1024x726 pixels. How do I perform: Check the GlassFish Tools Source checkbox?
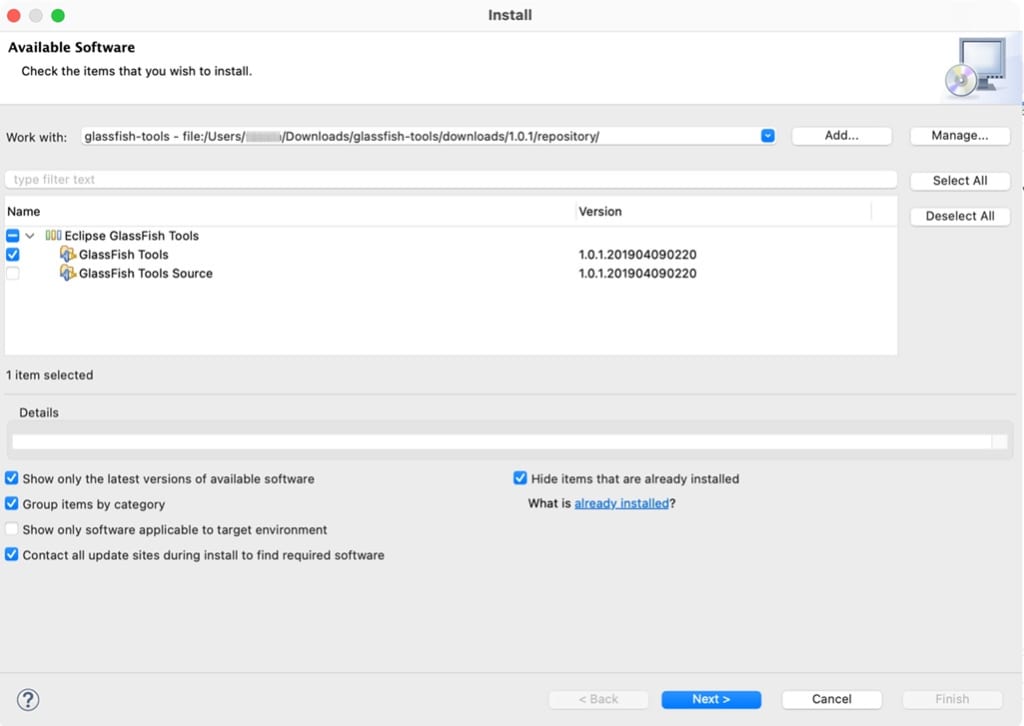(x=13, y=274)
